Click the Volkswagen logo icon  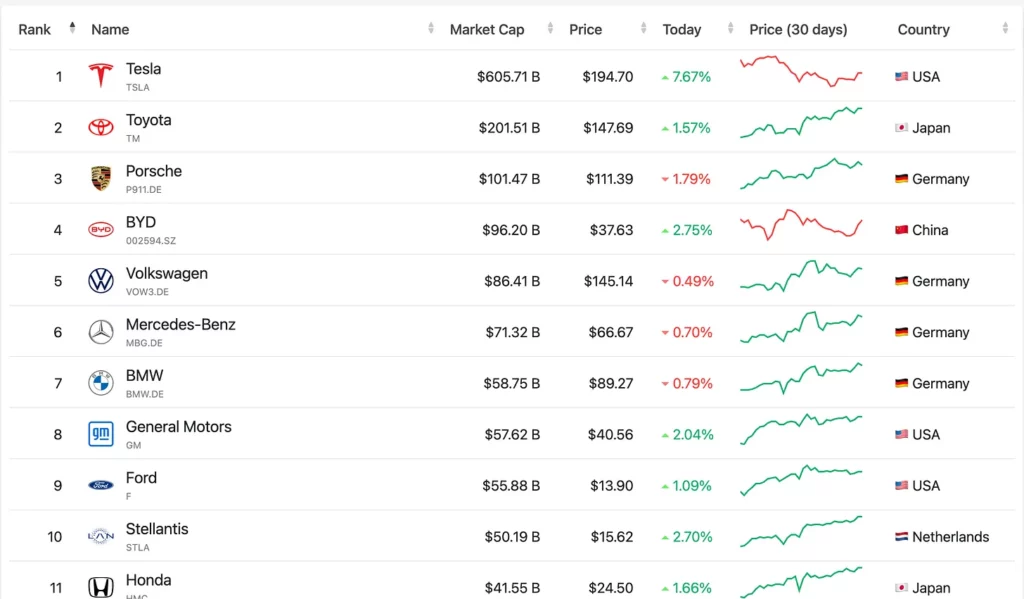pyautogui.click(x=101, y=281)
